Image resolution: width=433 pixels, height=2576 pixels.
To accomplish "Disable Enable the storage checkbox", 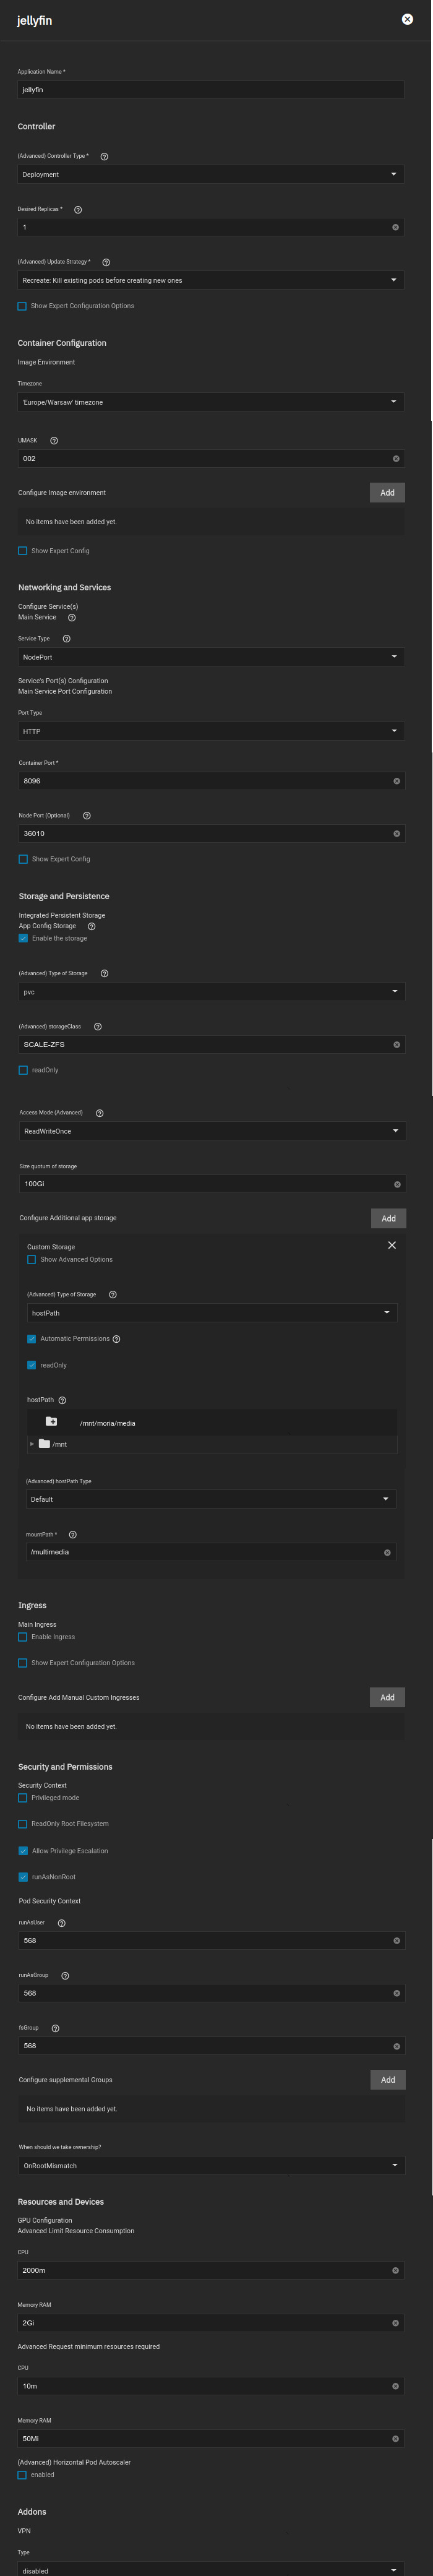I will 23,938.
